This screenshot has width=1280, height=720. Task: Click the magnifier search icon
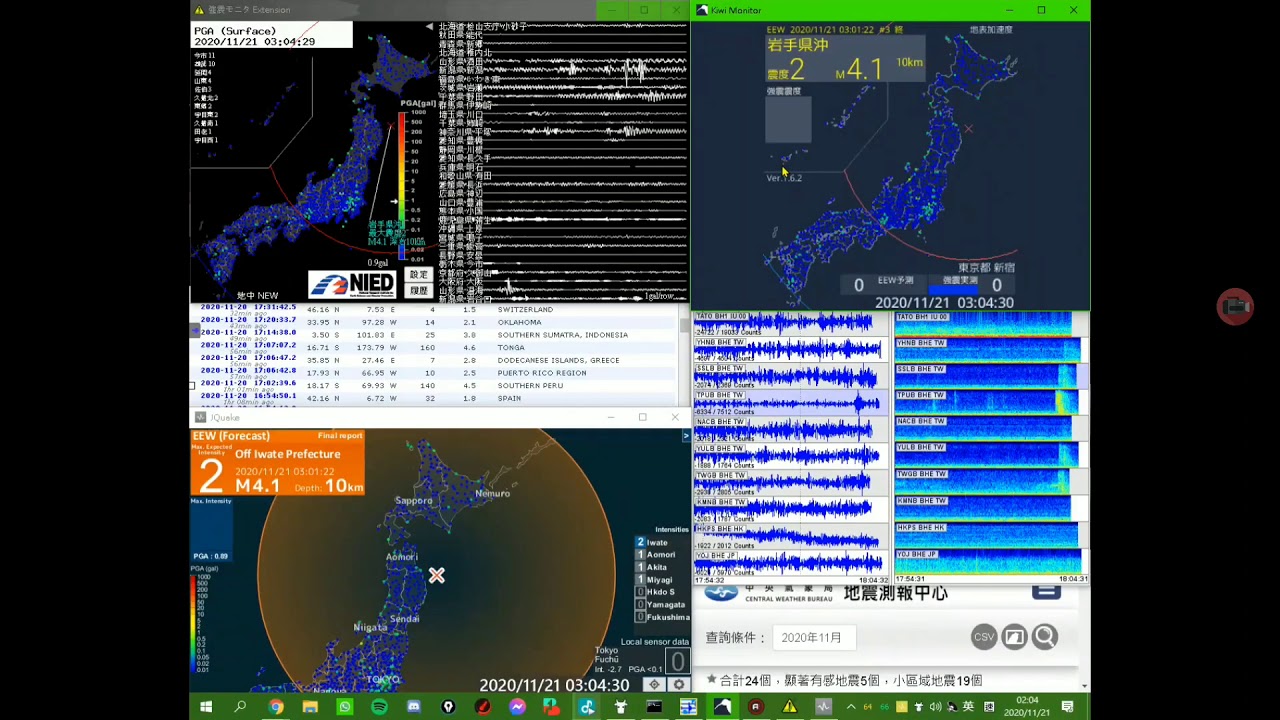1045,637
